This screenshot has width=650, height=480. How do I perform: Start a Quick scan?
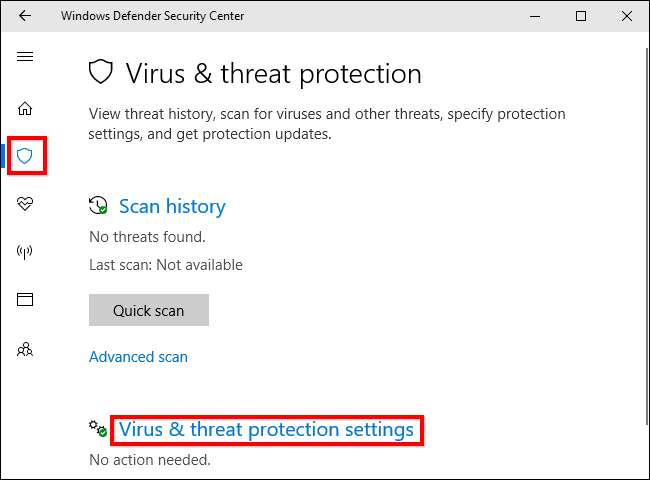pyautogui.click(x=148, y=310)
